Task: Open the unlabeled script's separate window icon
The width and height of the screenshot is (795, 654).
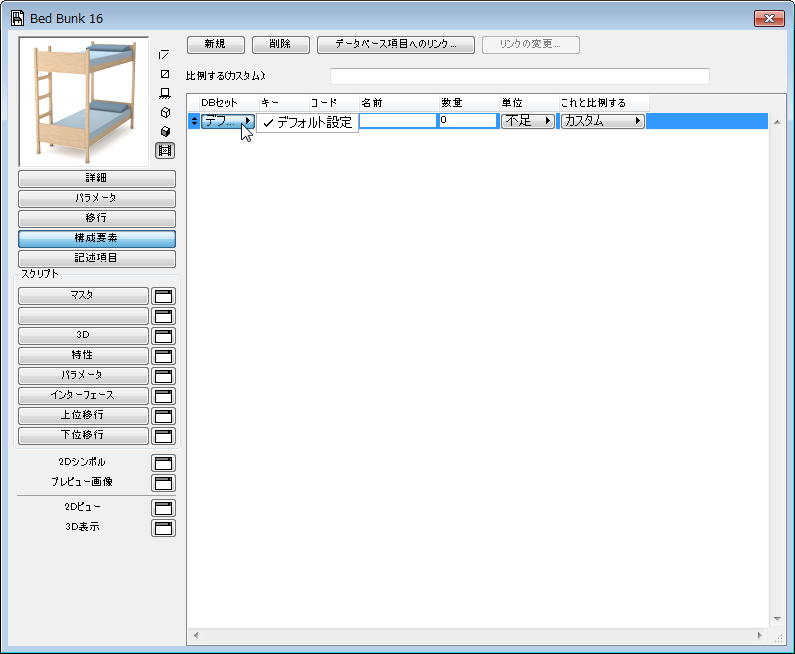Action: [x=163, y=316]
